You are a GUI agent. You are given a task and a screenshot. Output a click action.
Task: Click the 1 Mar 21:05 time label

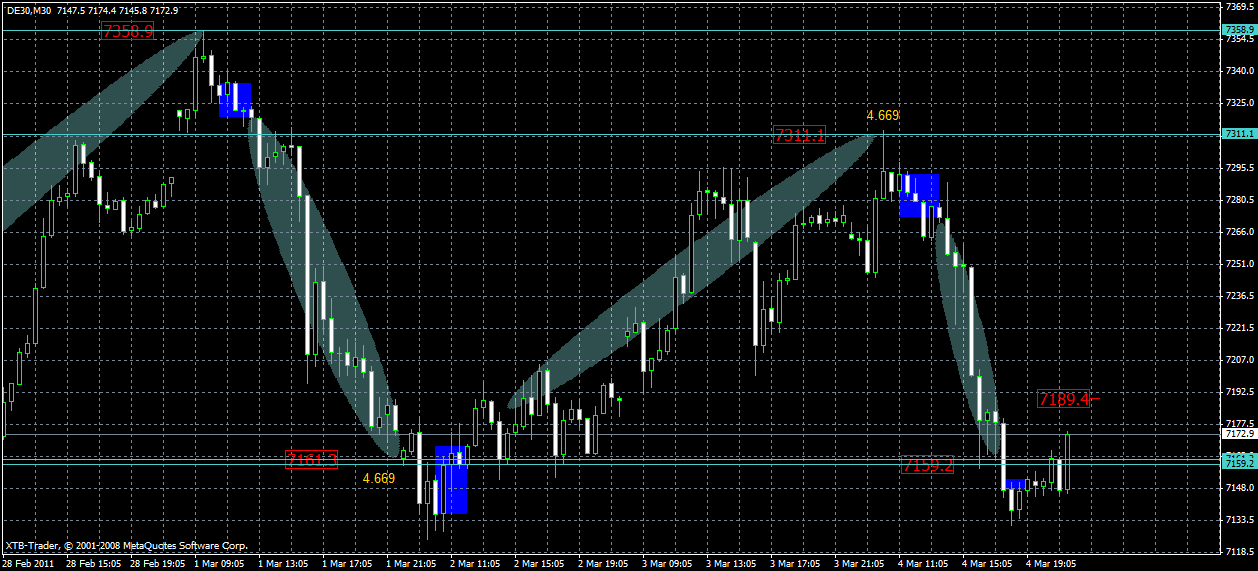click(x=411, y=563)
